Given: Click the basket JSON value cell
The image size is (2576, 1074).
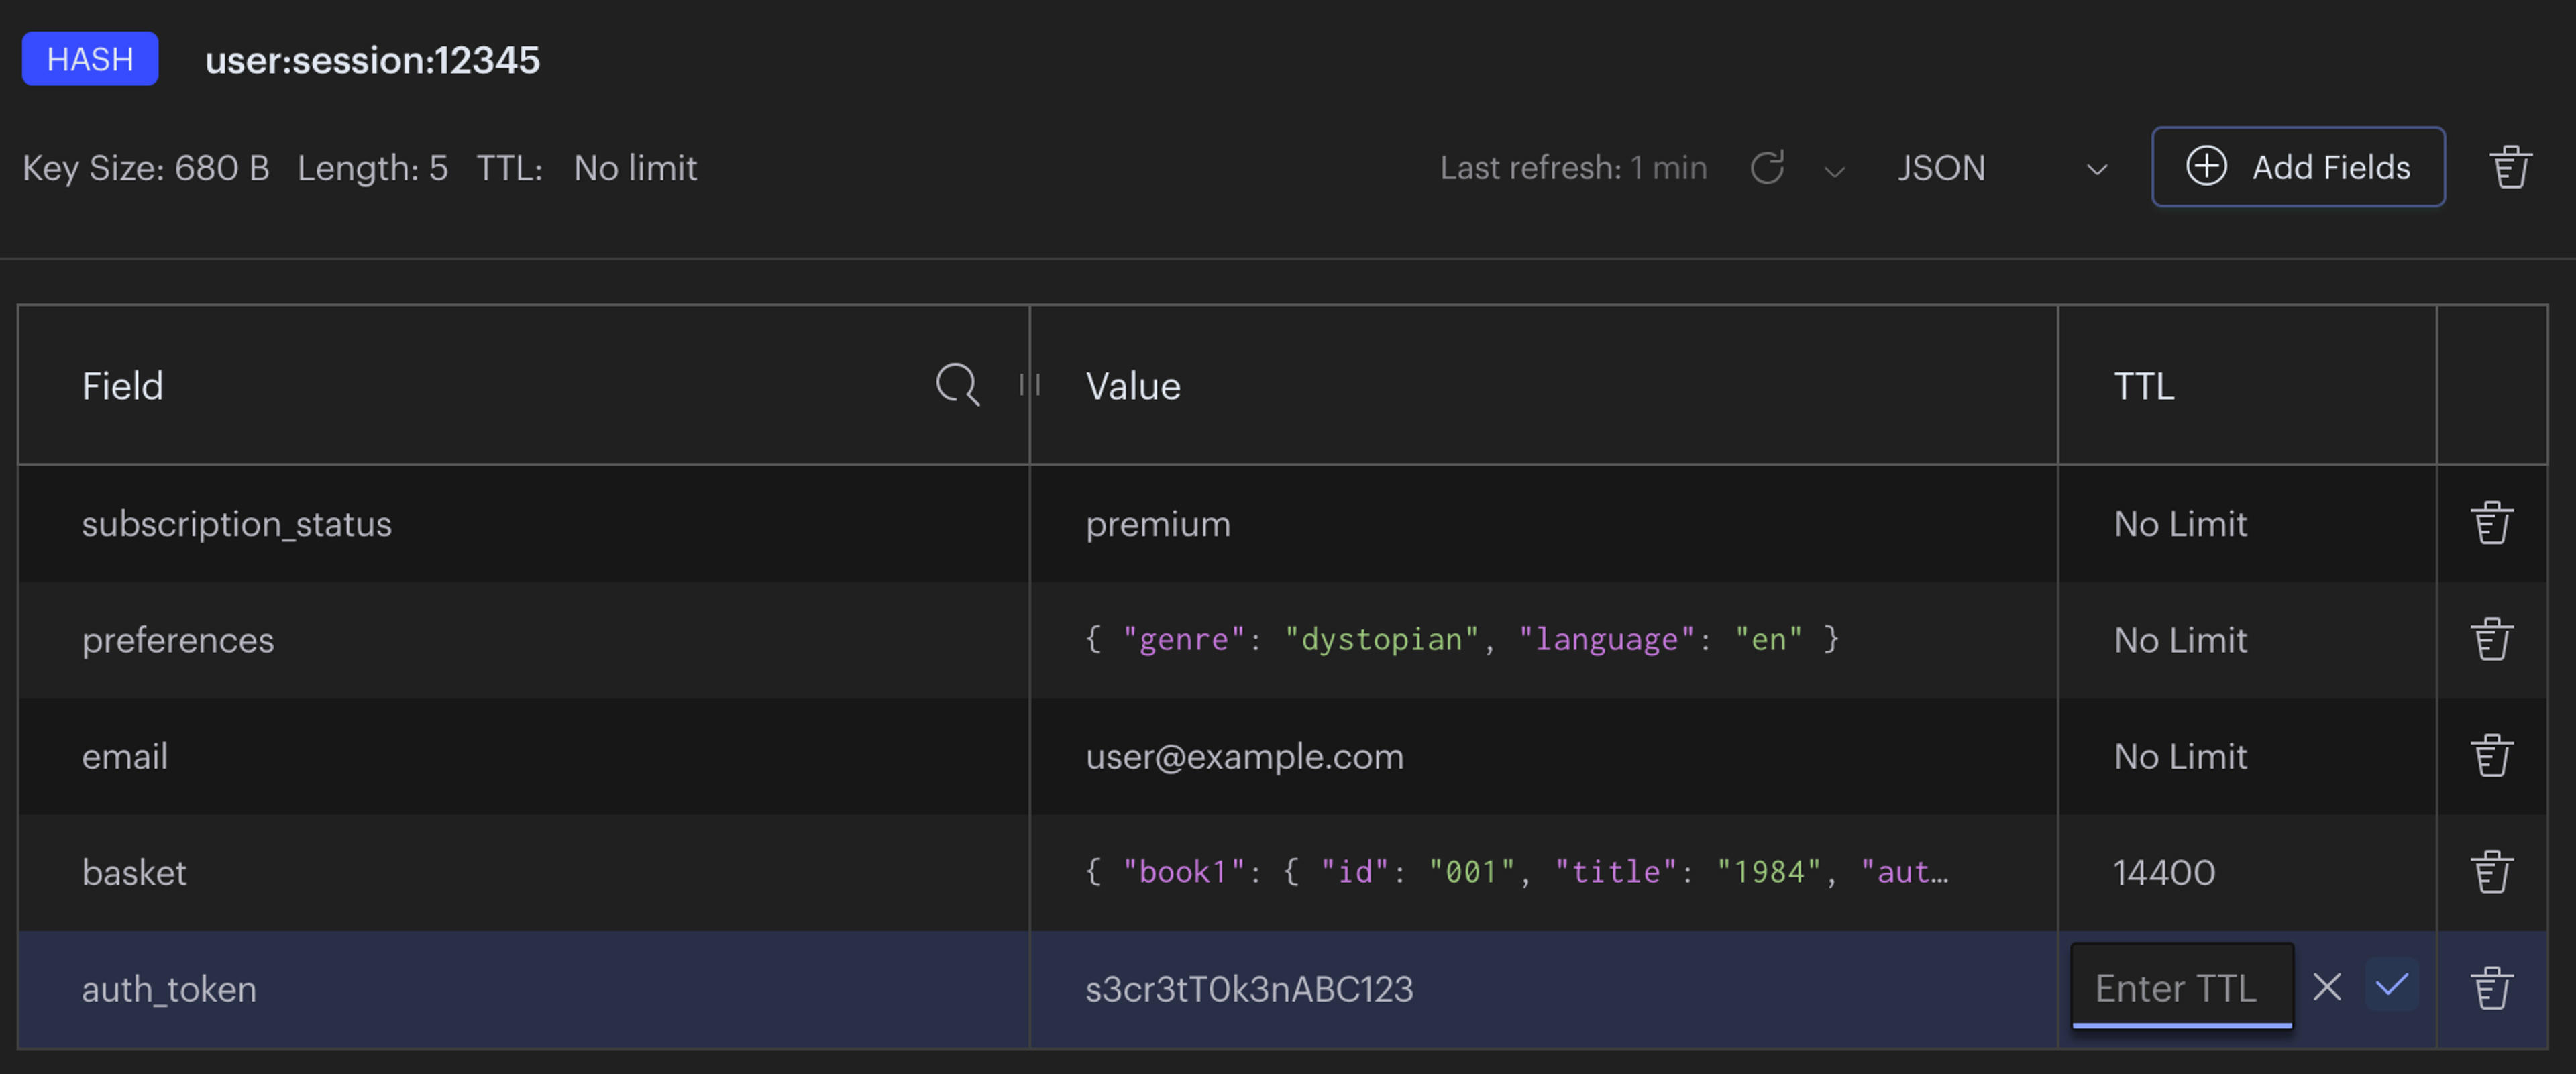Looking at the screenshot, I should tap(1516, 872).
